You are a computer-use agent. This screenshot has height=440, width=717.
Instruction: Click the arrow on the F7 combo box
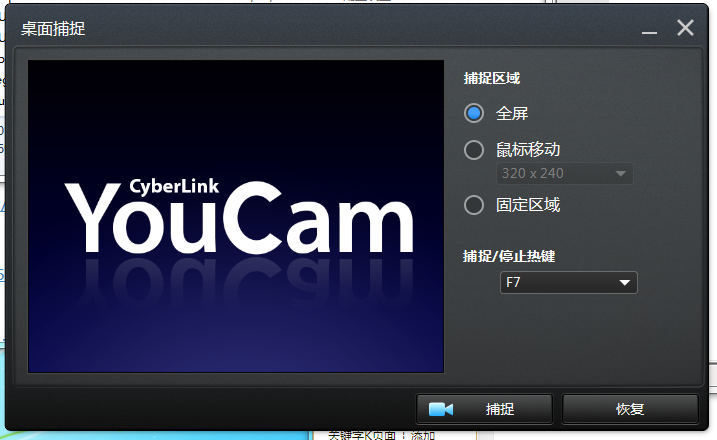[625, 283]
